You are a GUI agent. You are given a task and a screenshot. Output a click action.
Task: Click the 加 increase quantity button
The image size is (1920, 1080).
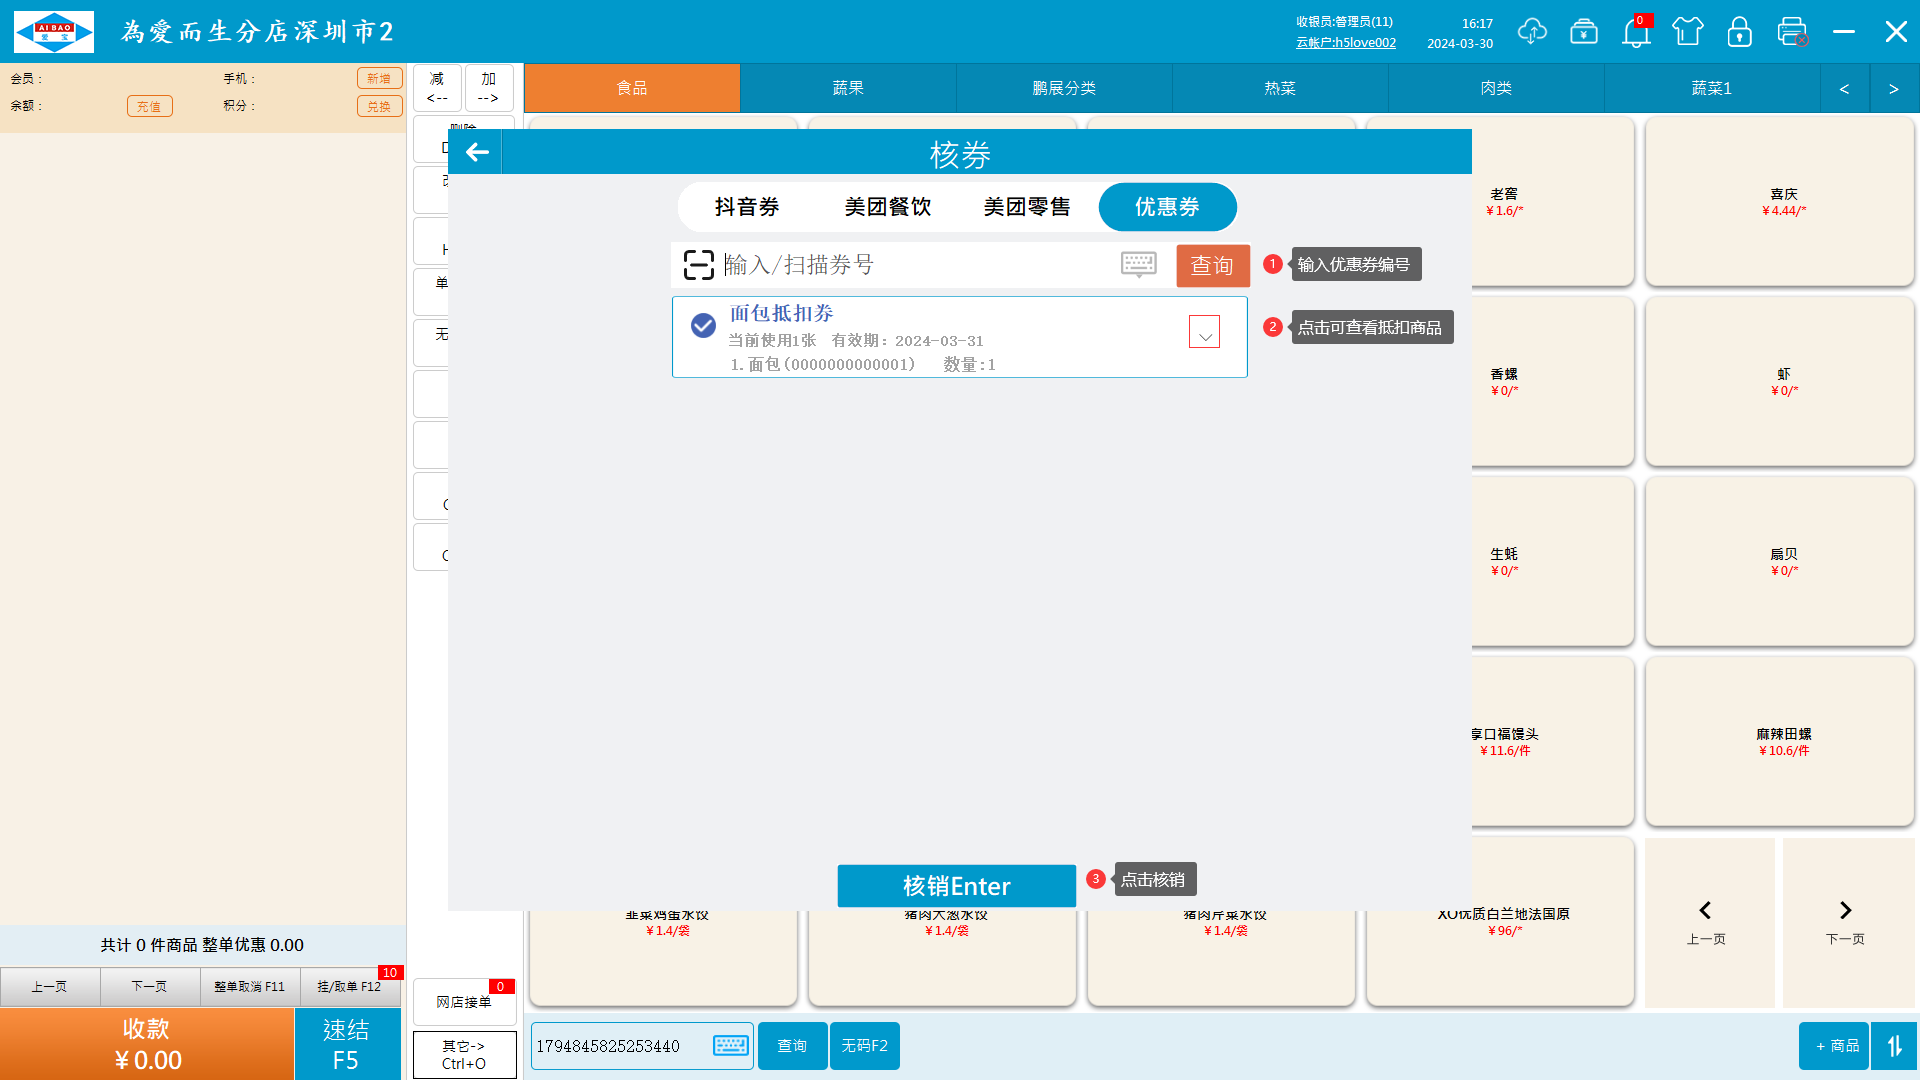489,88
